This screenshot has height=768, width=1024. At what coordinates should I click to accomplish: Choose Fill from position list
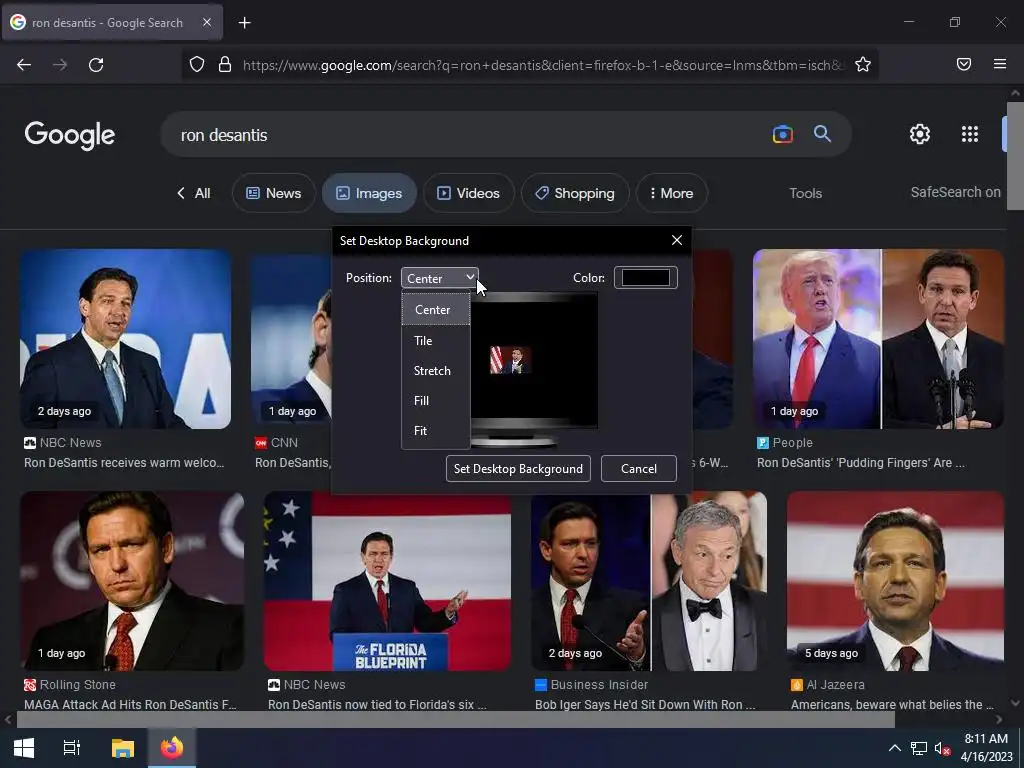(x=436, y=400)
